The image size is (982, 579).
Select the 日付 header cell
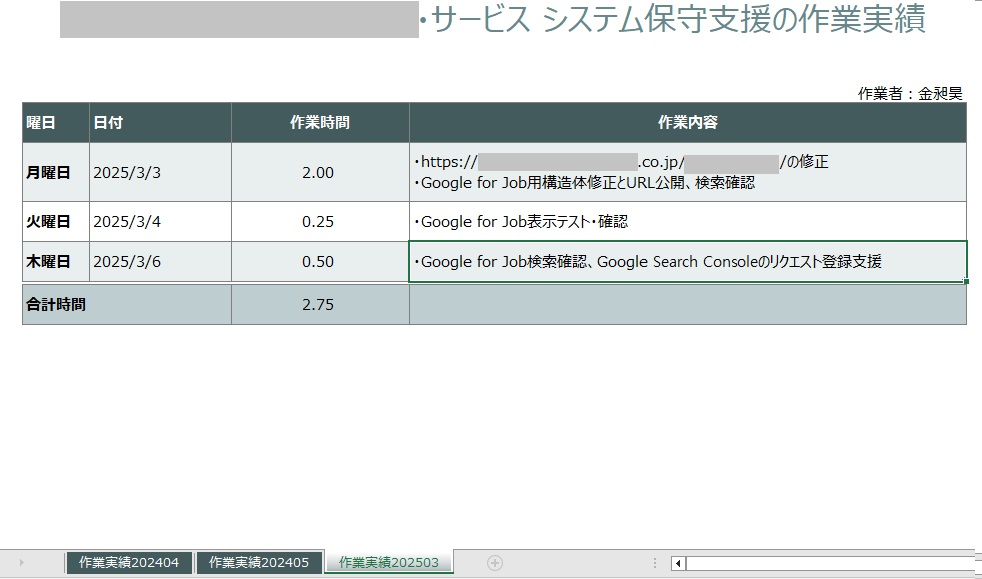[x=160, y=123]
